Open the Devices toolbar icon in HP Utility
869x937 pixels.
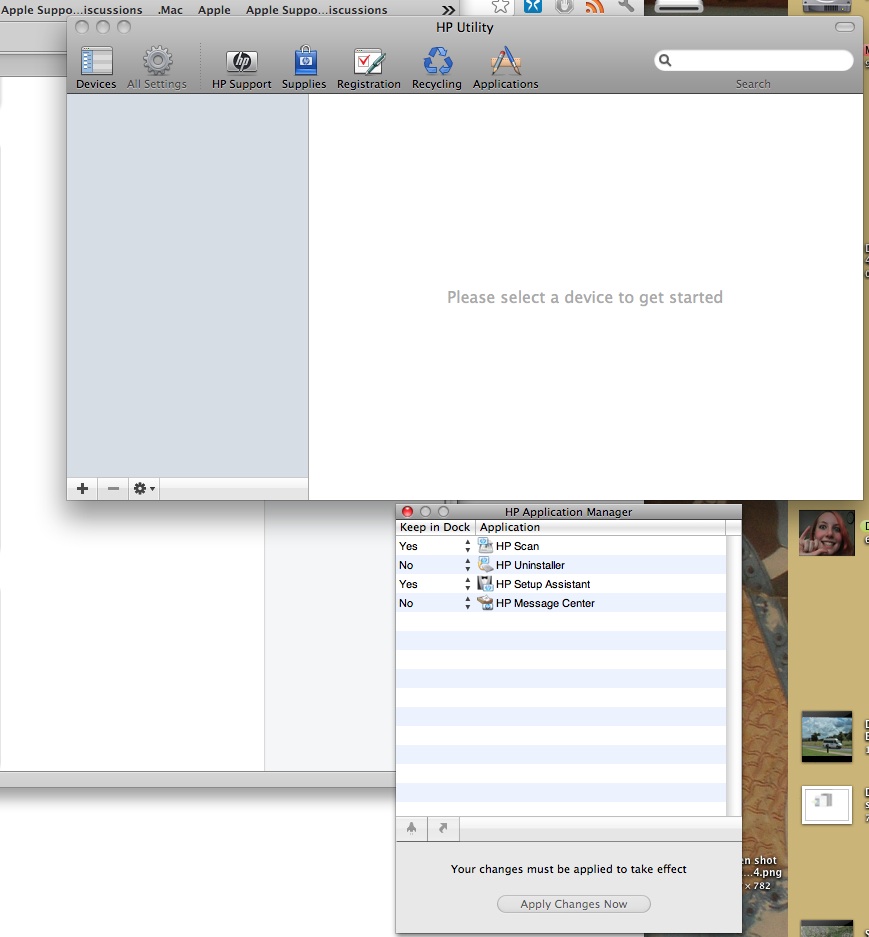point(96,67)
